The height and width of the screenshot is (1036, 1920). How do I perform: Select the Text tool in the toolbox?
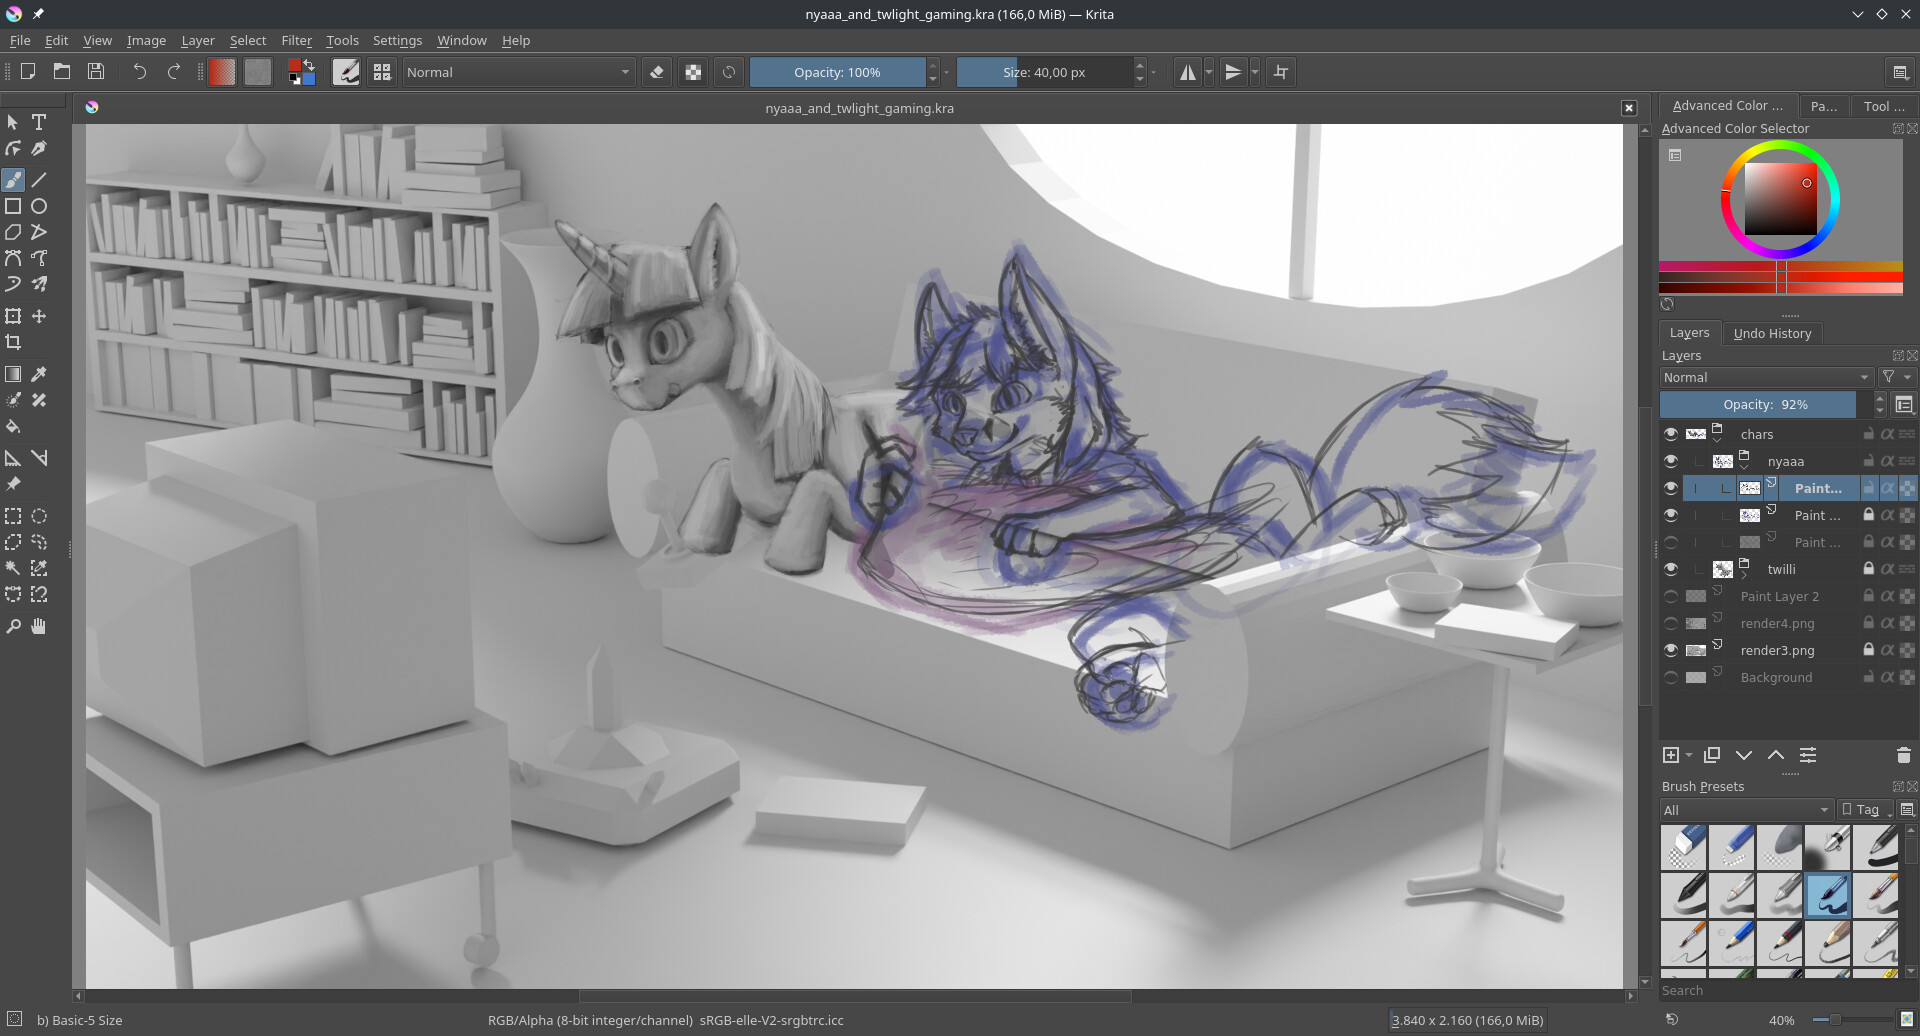point(39,122)
